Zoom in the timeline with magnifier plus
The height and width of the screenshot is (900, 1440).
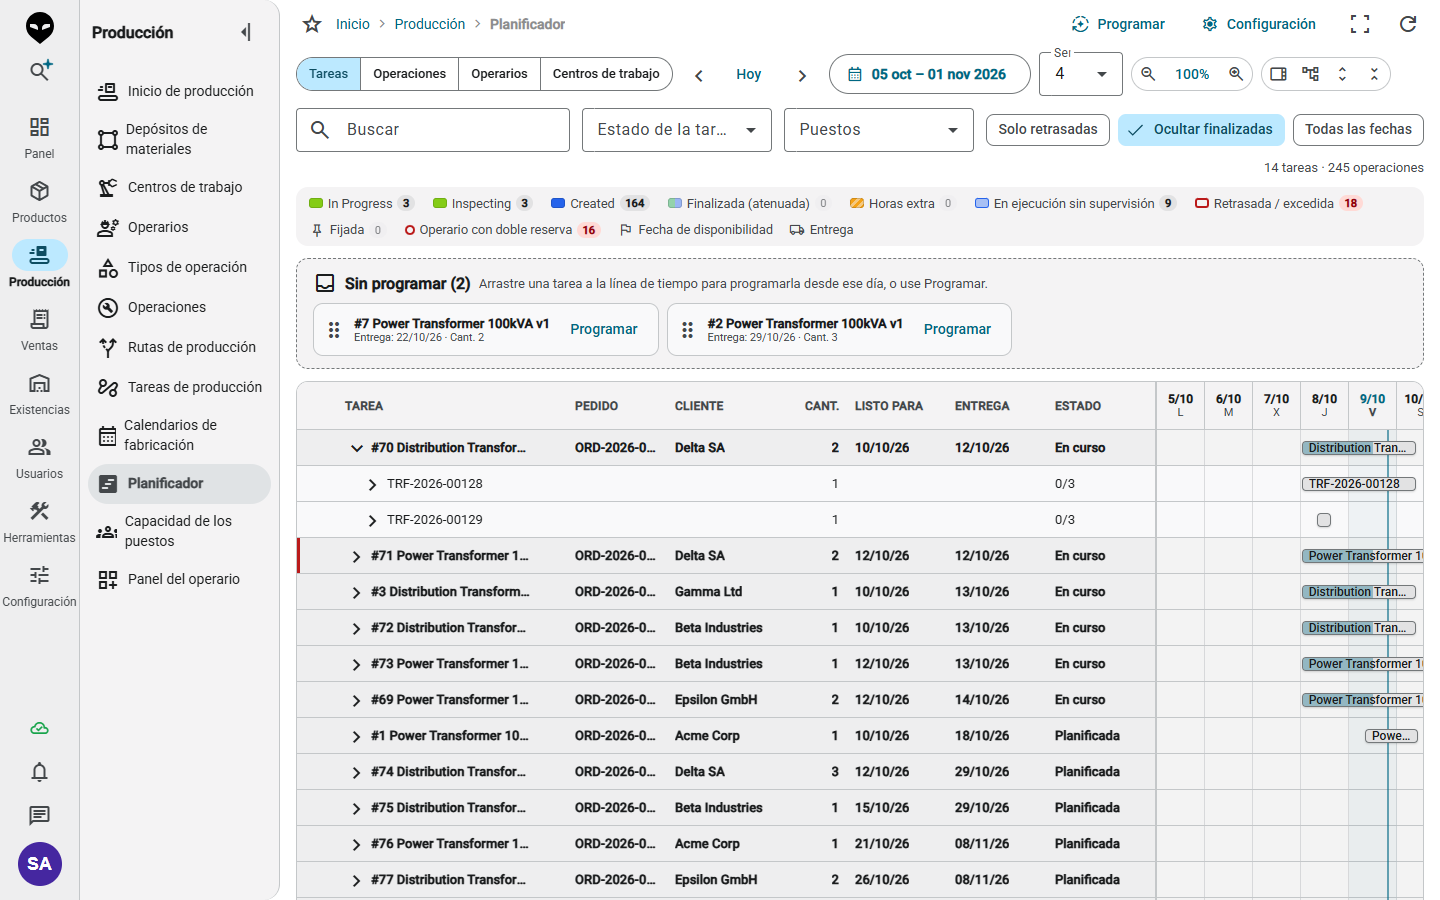tap(1236, 74)
